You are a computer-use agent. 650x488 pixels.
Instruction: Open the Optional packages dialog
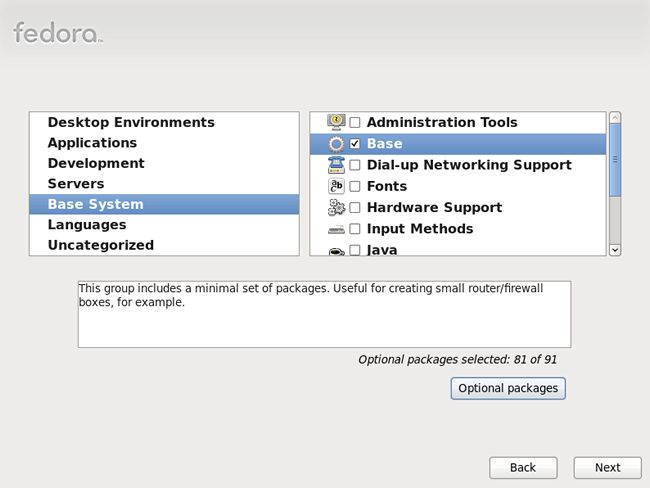point(508,388)
